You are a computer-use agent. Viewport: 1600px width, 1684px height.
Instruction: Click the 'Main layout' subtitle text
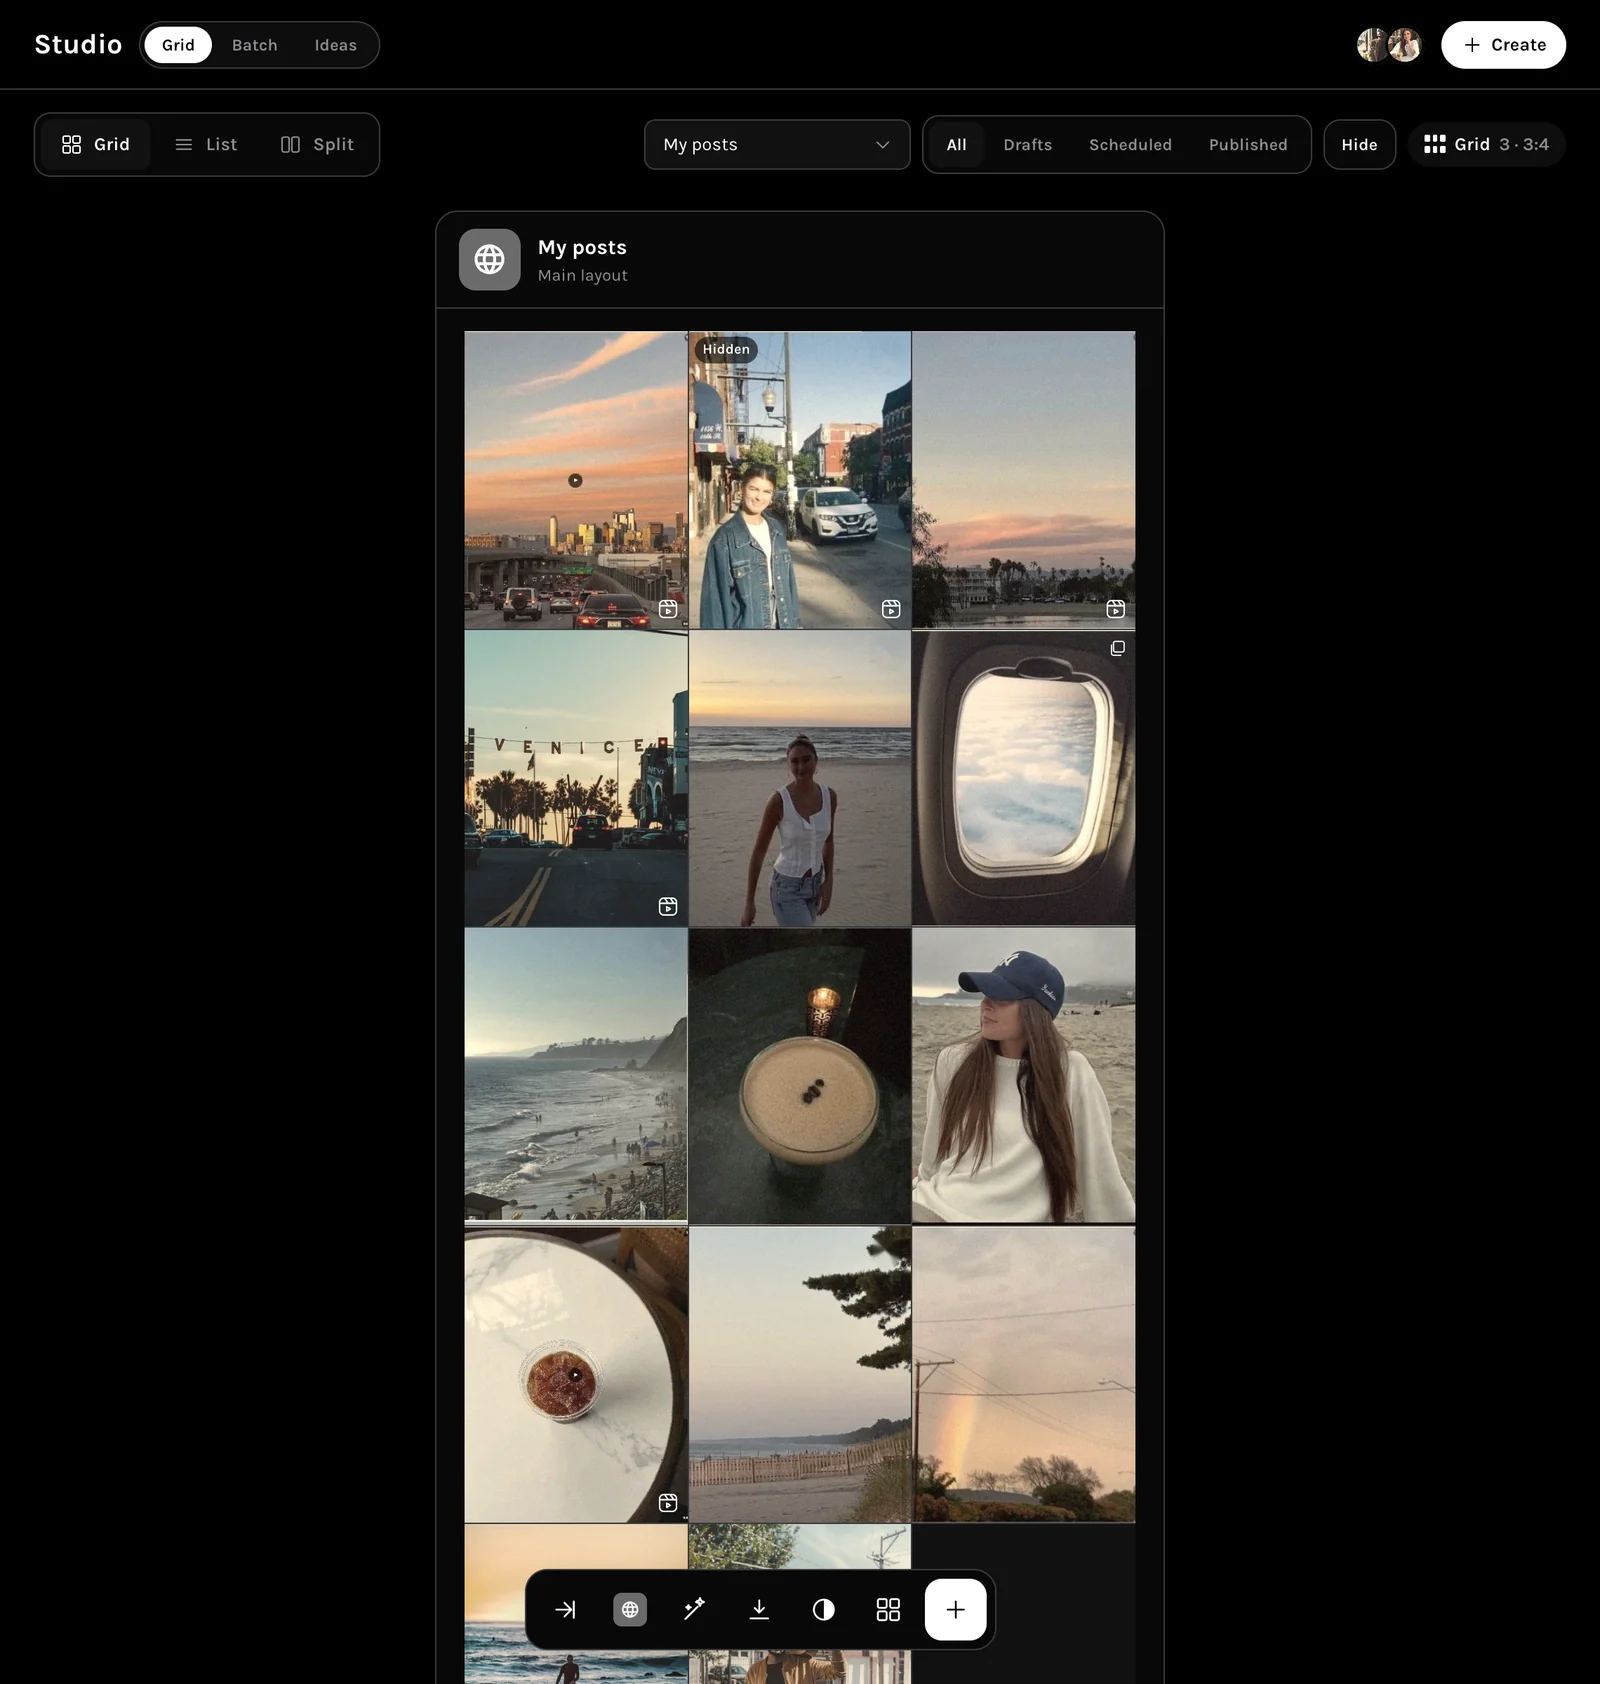(x=583, y=275)
